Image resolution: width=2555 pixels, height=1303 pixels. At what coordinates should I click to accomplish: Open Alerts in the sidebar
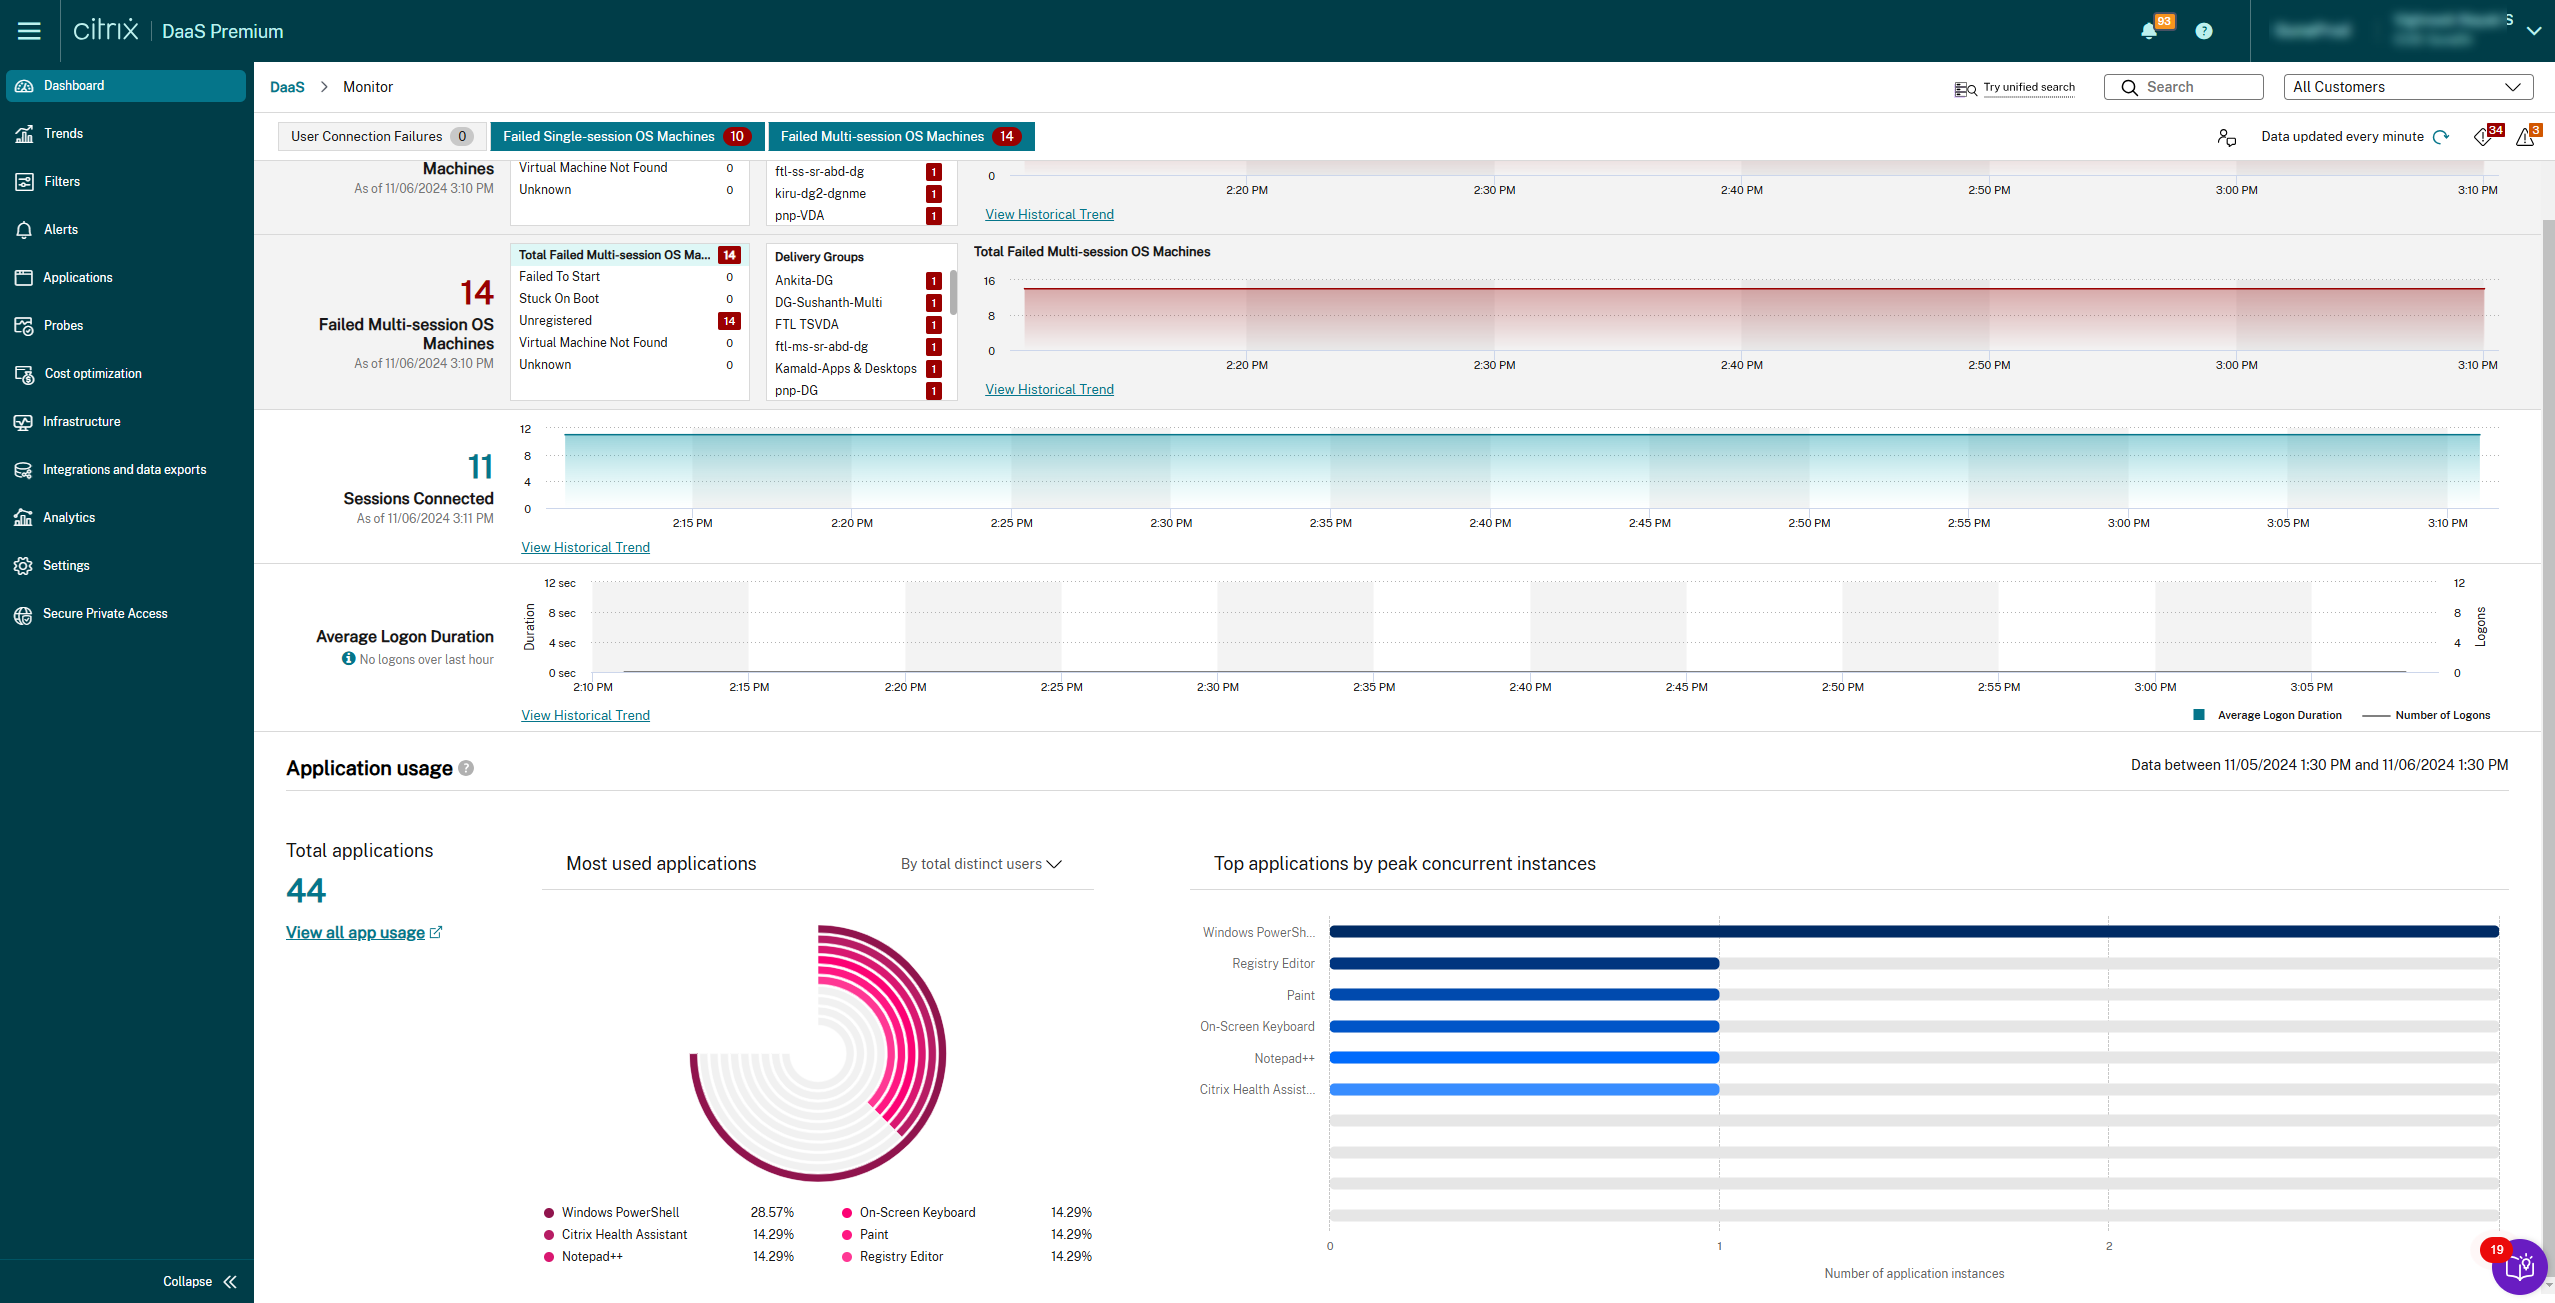coord(126,229)
